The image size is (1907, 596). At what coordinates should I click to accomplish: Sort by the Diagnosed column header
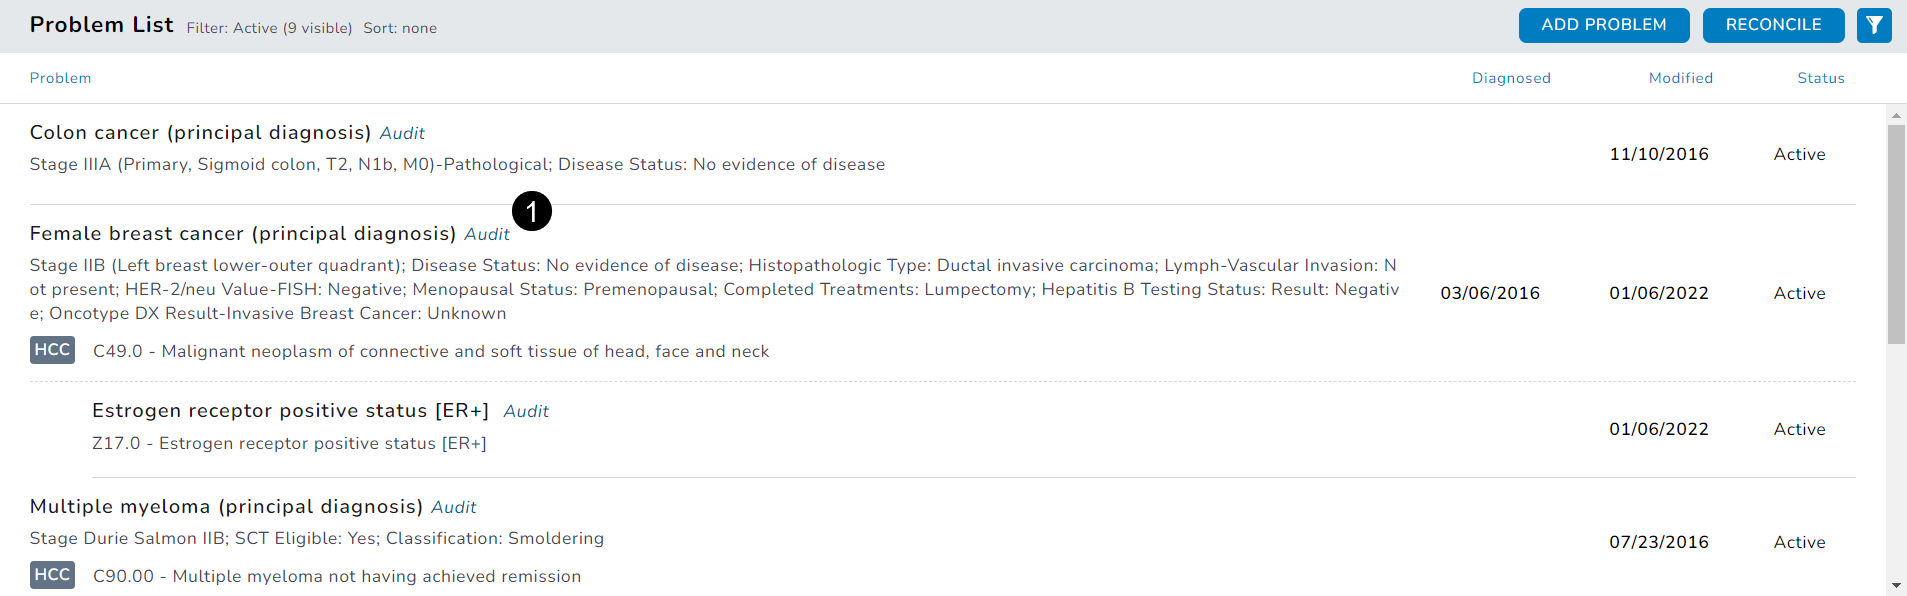pos(1511,78)
